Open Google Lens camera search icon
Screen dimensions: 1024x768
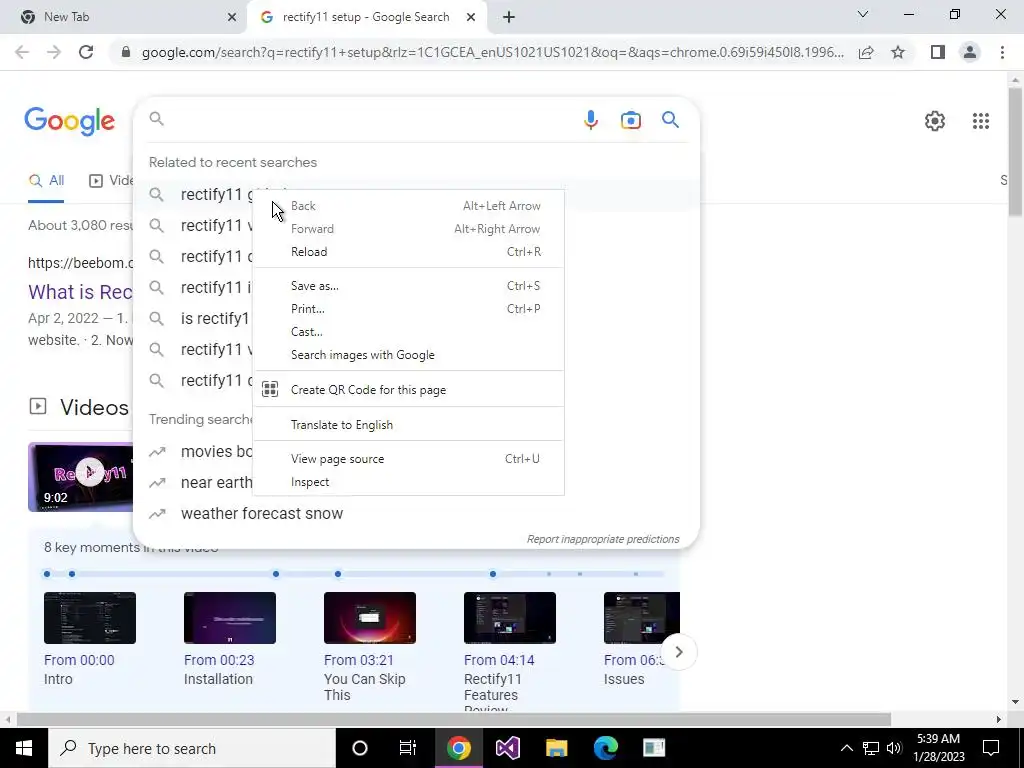[x=630, y=120]
